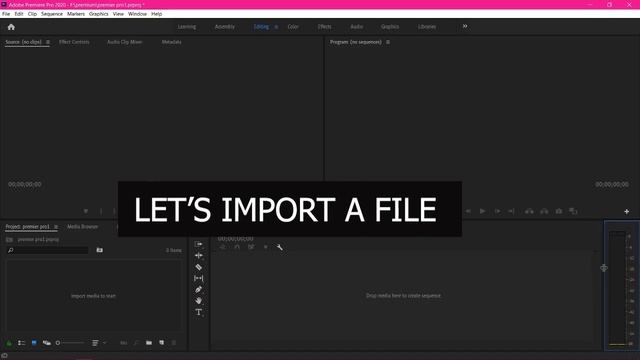The image size is (640, 360).
Task: Export a frame with the camera icon
Action: tap(559, 211)
